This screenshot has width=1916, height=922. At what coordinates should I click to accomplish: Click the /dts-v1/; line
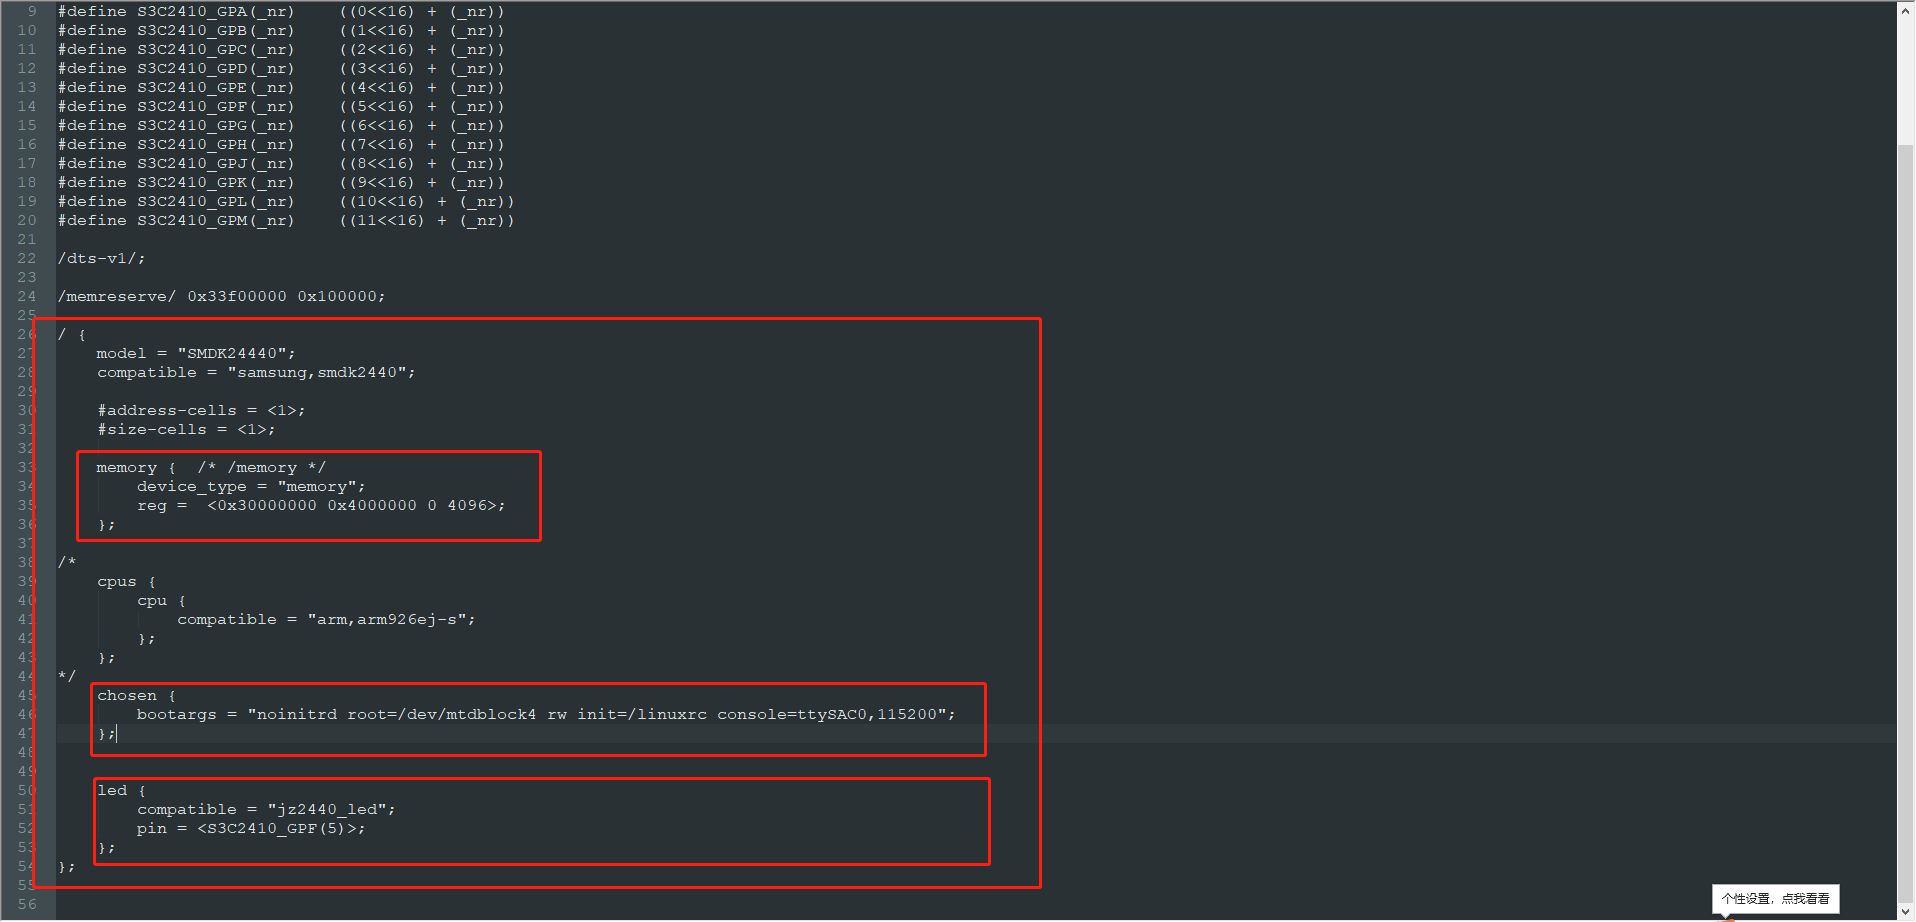tap(101, 259)
